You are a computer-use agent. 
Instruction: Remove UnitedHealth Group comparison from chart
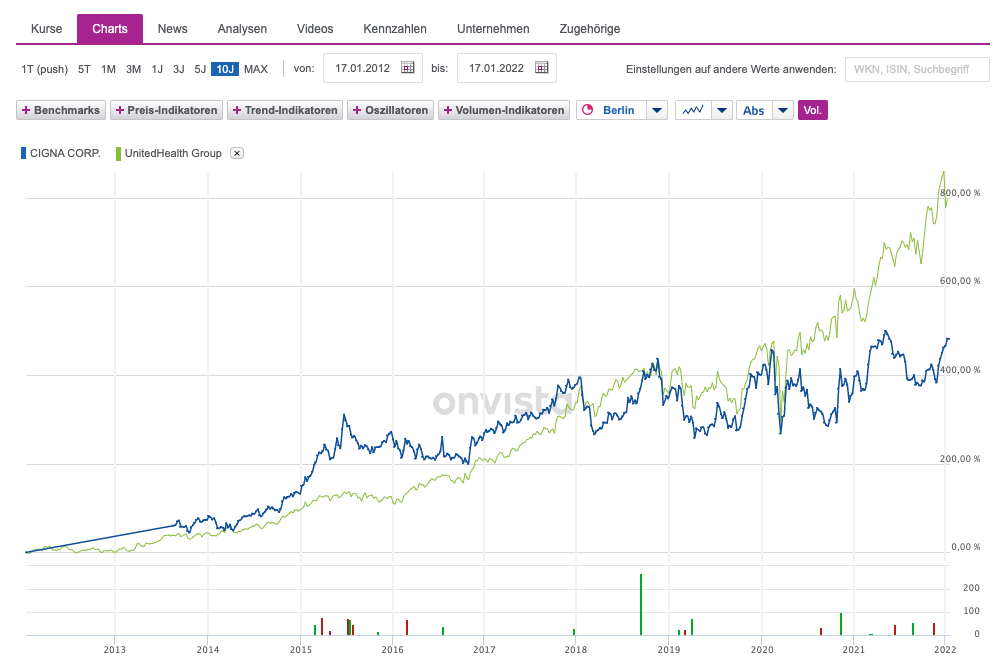coord(237,153)
